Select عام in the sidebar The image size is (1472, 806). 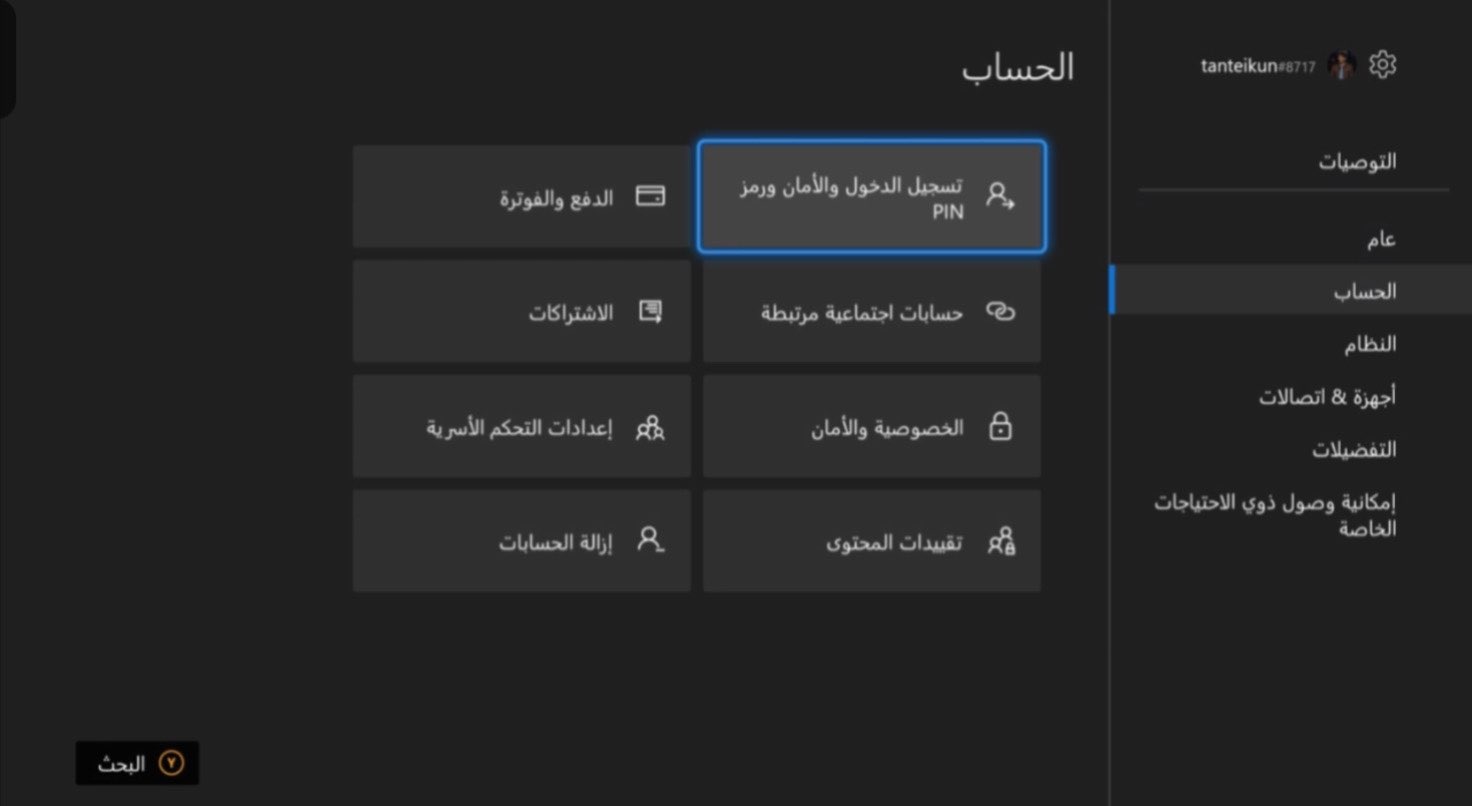[1381, 239]
